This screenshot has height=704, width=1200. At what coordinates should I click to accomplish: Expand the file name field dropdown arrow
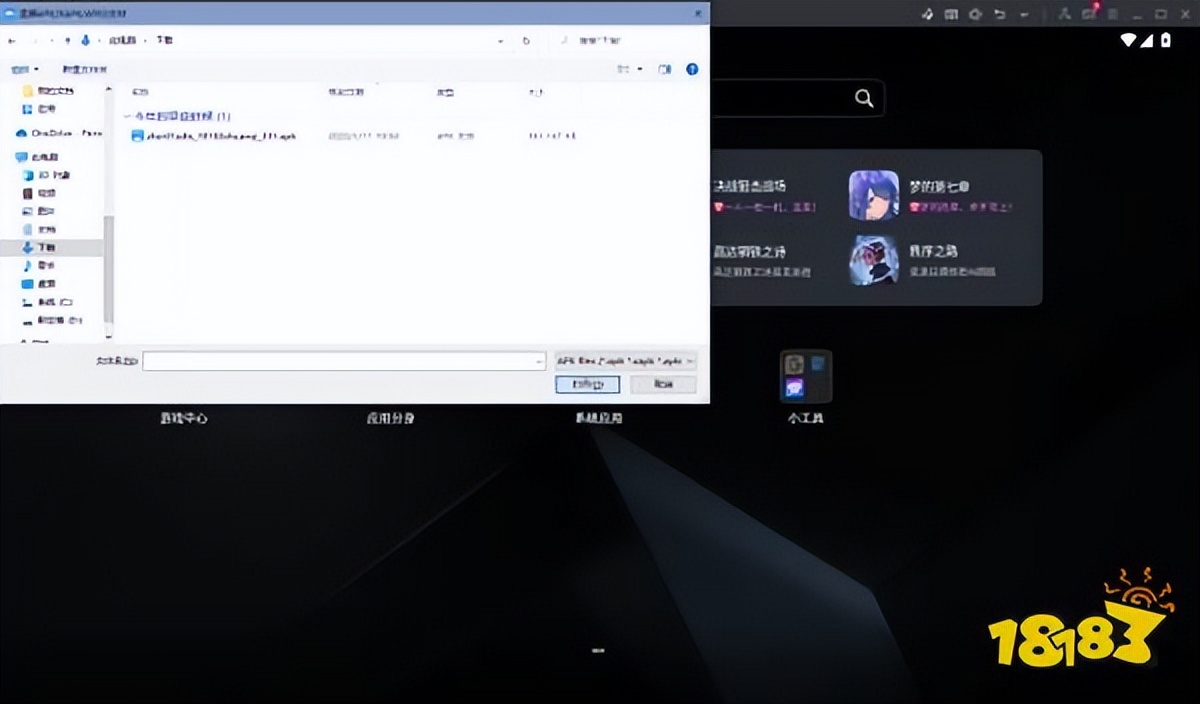[538, 361]
